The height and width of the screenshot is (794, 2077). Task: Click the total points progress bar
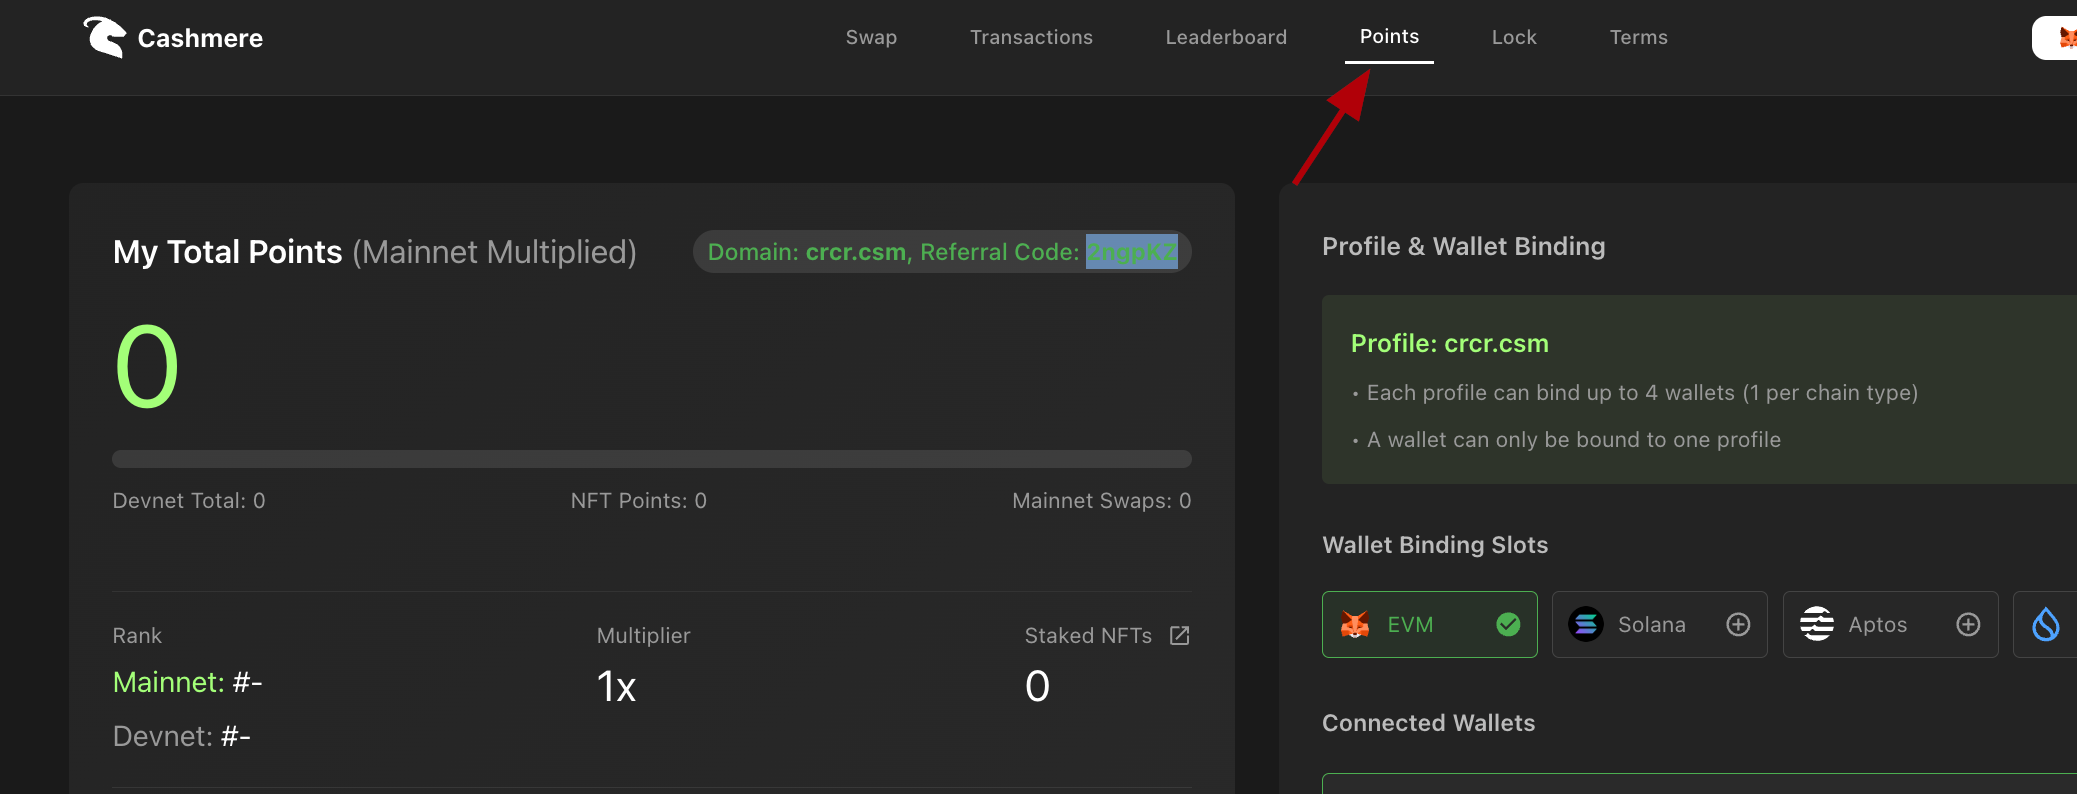click(x=652, y=459)
